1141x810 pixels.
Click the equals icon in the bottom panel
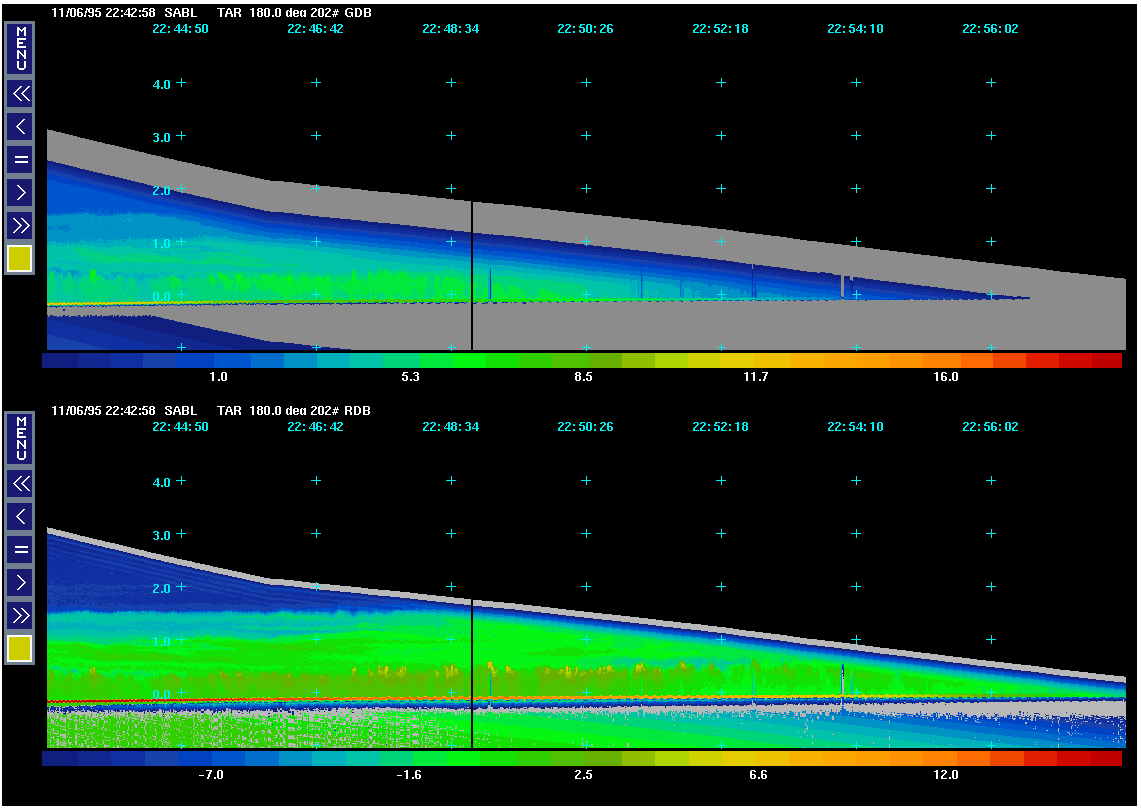click(x=20, y=549)
